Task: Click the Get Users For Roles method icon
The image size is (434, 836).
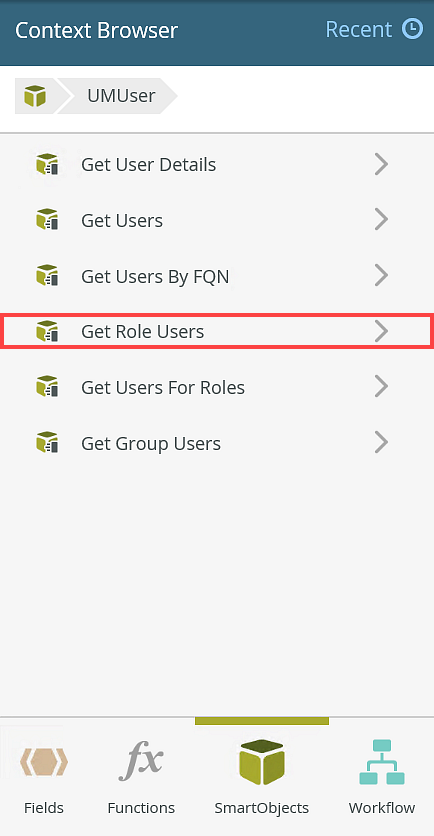Action: (47, 387)
